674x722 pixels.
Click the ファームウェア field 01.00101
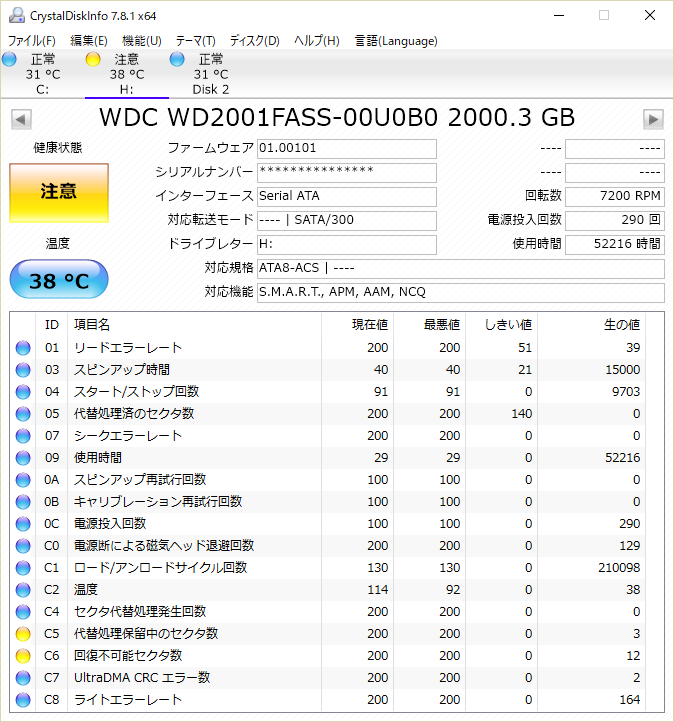pyautogui.click(x=347, y=149)
